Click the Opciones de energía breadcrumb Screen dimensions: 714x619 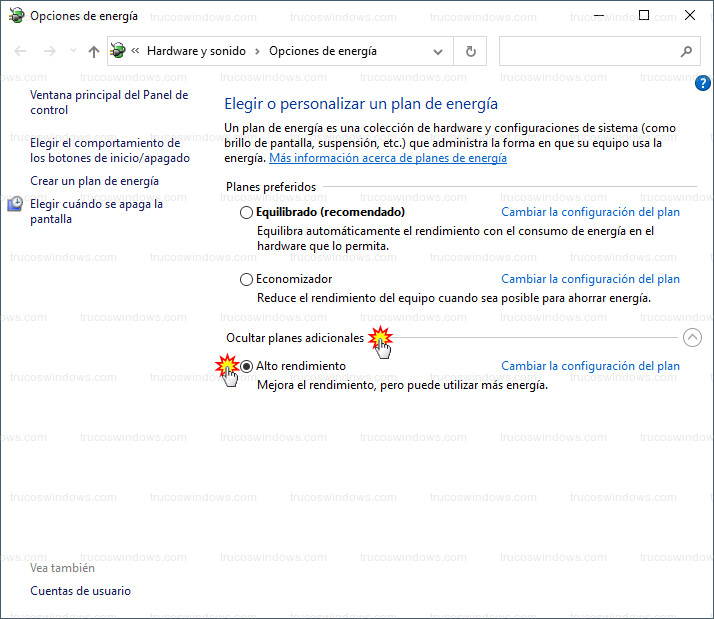[323, 51]
